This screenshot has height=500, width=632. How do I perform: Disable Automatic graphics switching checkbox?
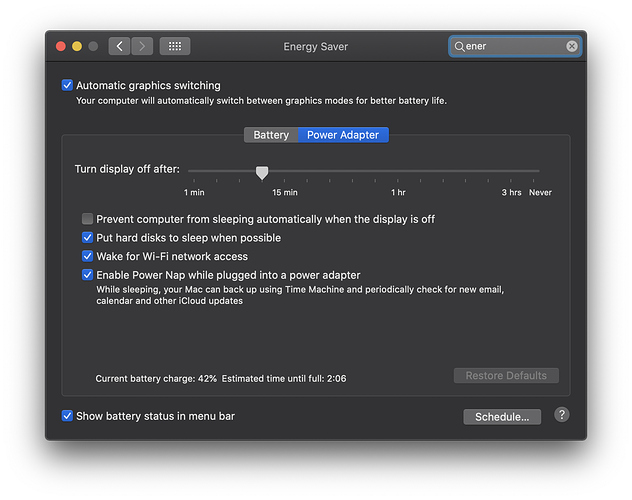point(68,86)
